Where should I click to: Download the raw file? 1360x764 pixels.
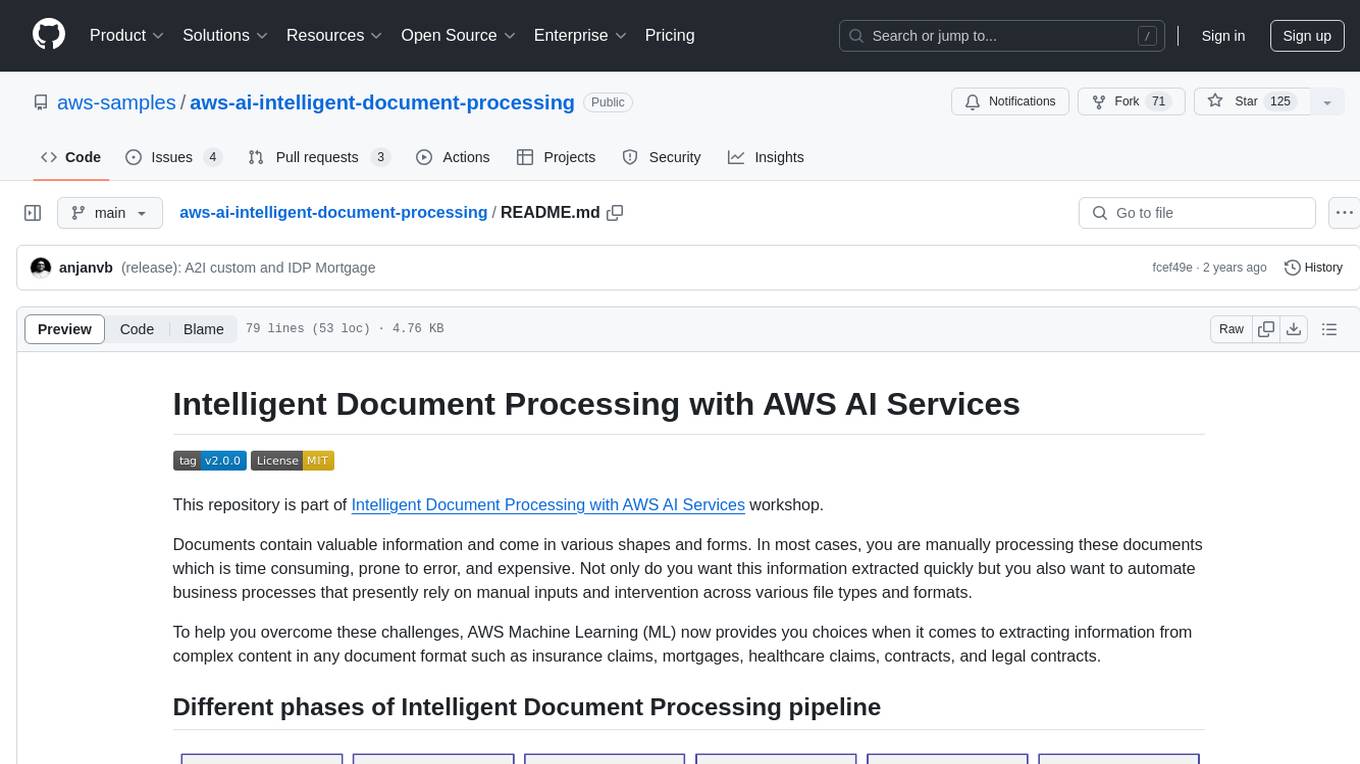pos(1294,329)
